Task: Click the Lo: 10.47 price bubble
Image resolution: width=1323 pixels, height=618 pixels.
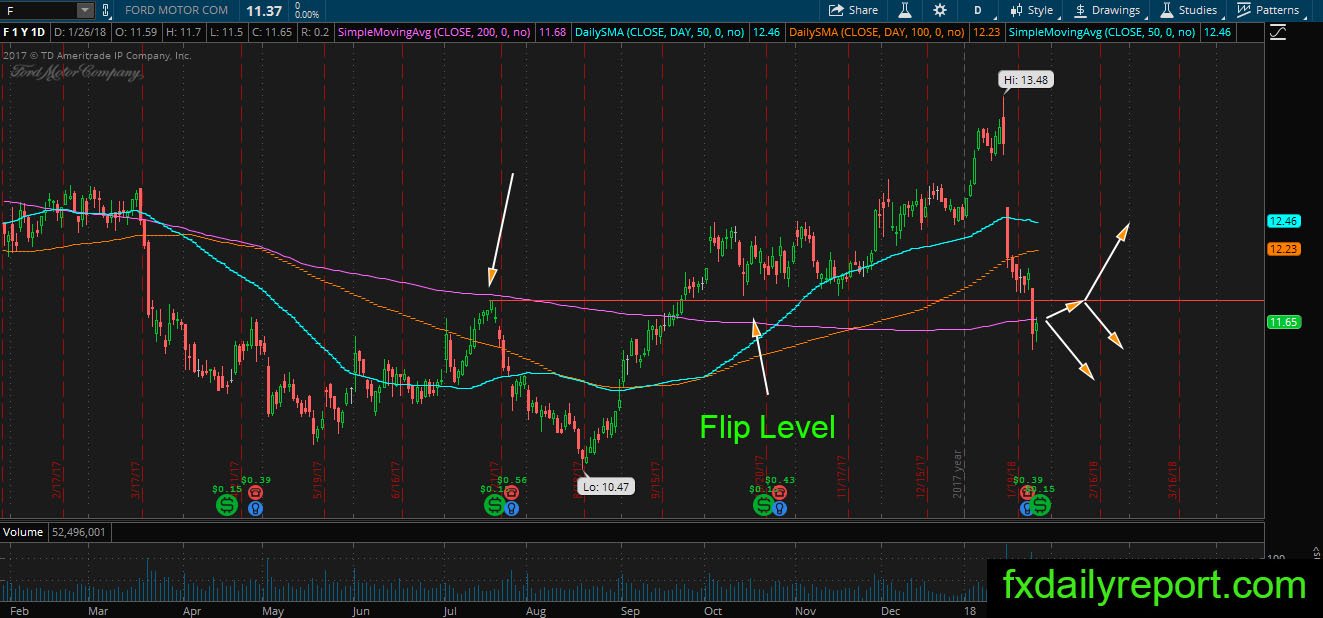Action: 606,487
